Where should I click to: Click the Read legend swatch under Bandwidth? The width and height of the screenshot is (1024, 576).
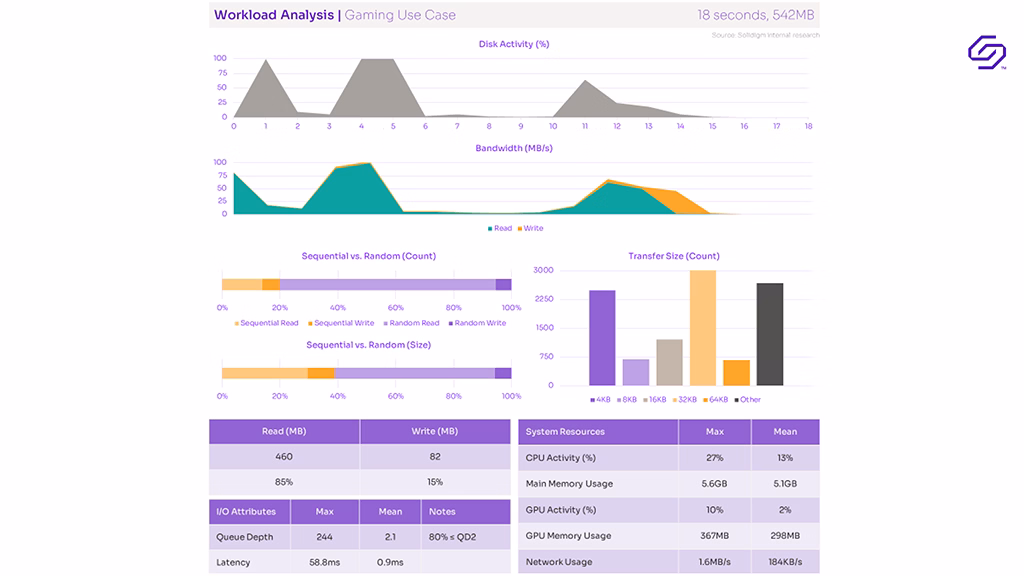(490, 229)
